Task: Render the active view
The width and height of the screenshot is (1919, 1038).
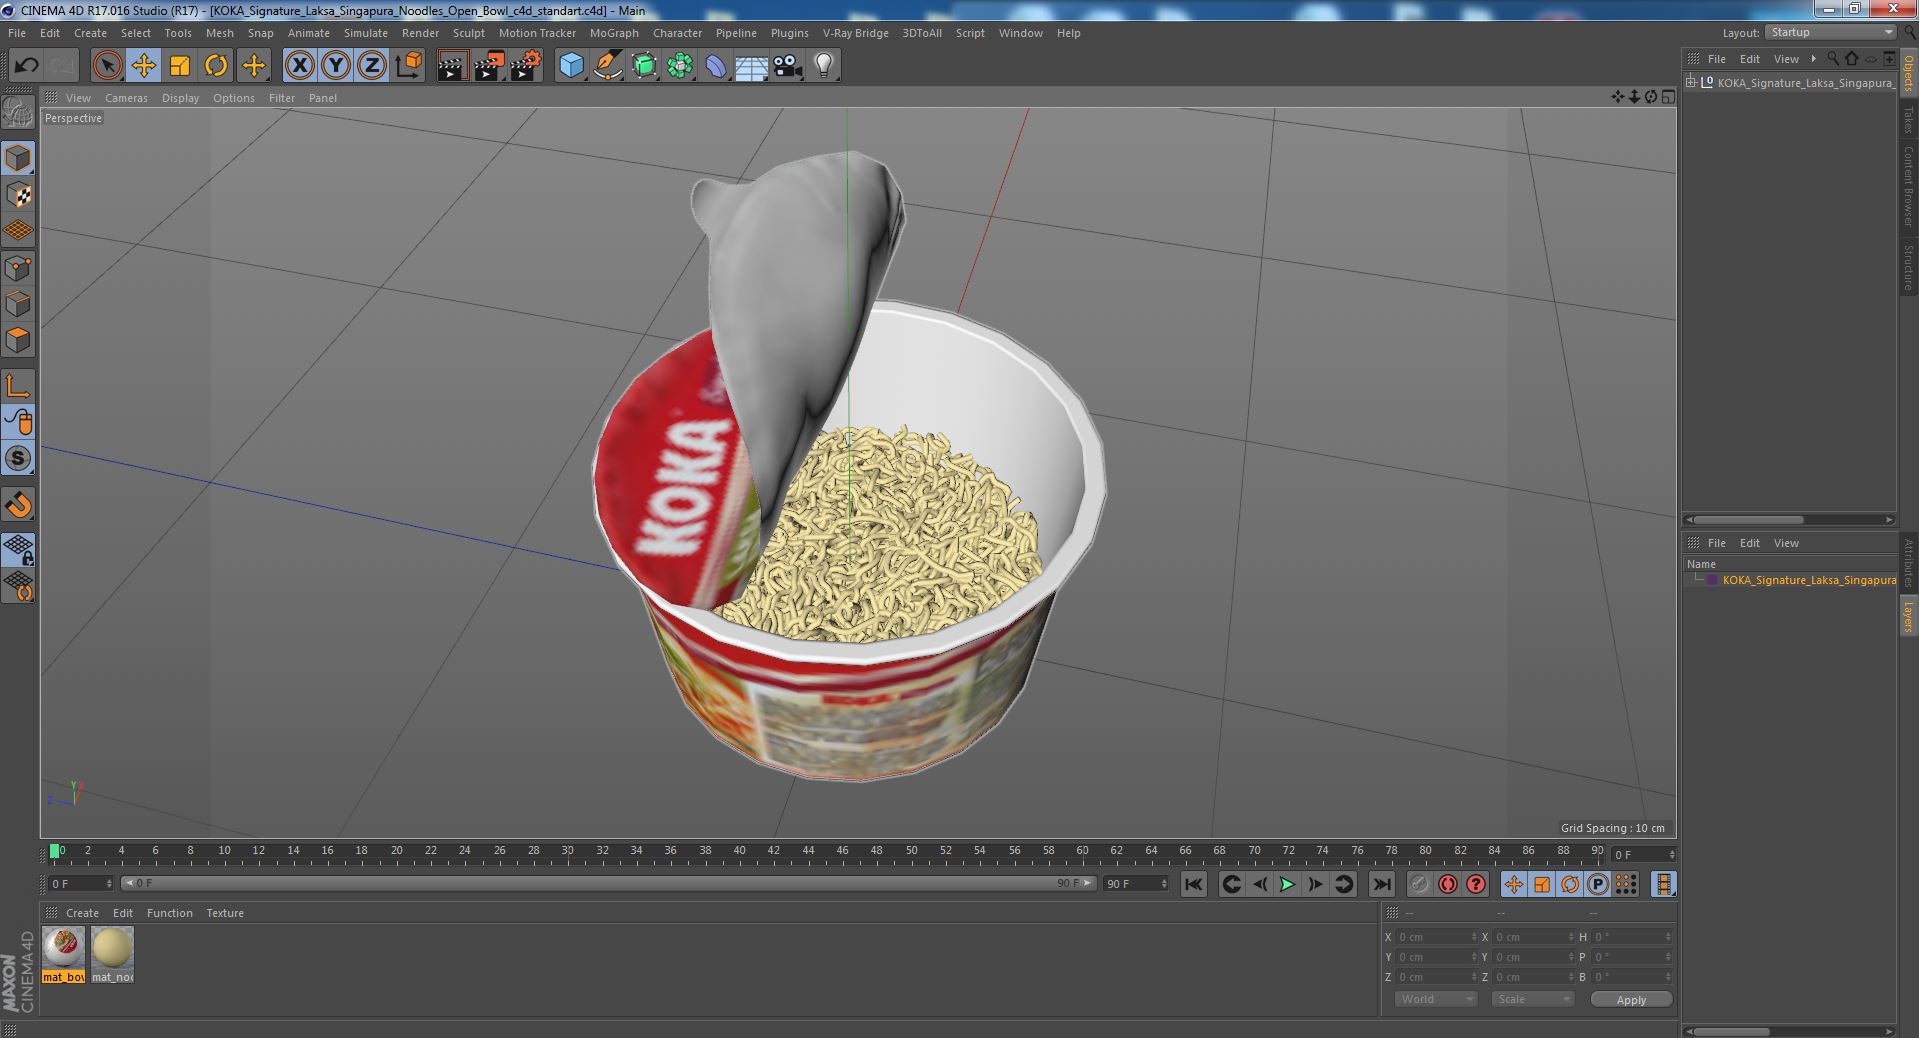Action: [452, 66]
